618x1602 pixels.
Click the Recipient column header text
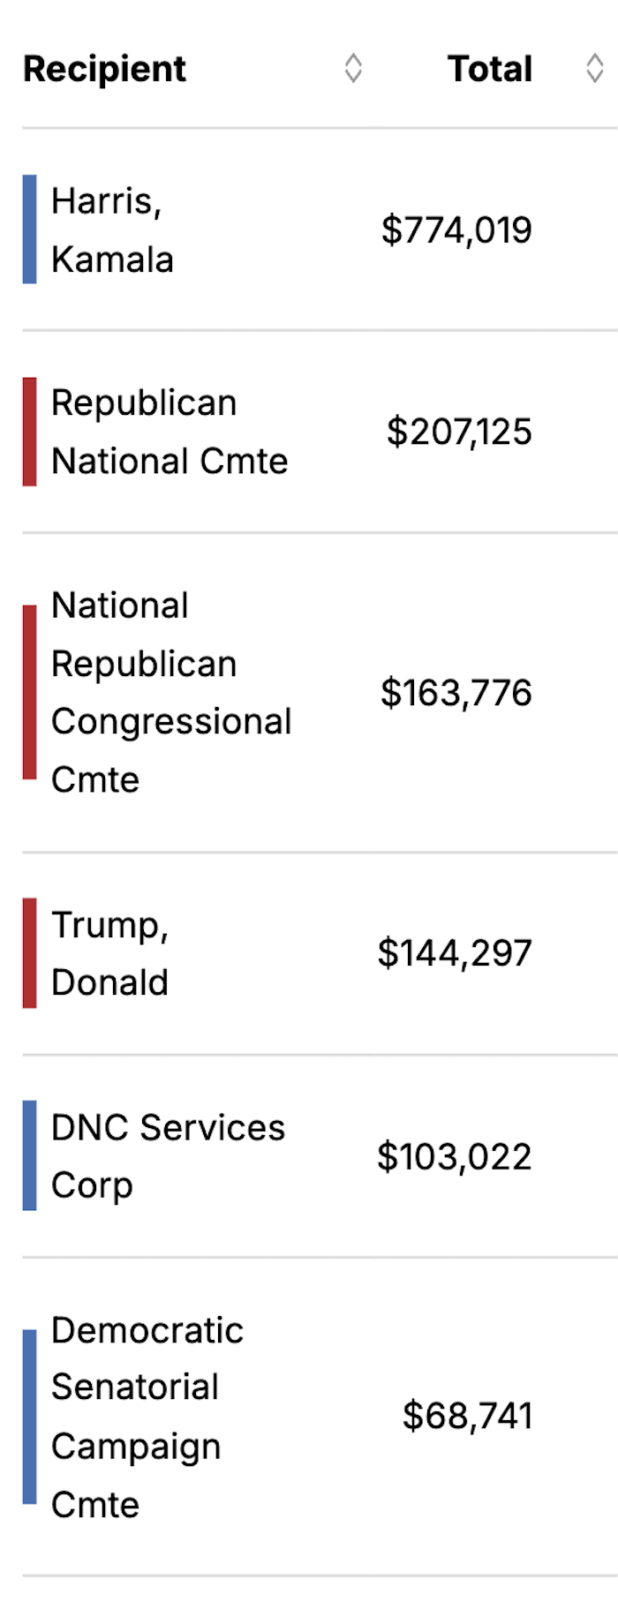pos(105,69)
